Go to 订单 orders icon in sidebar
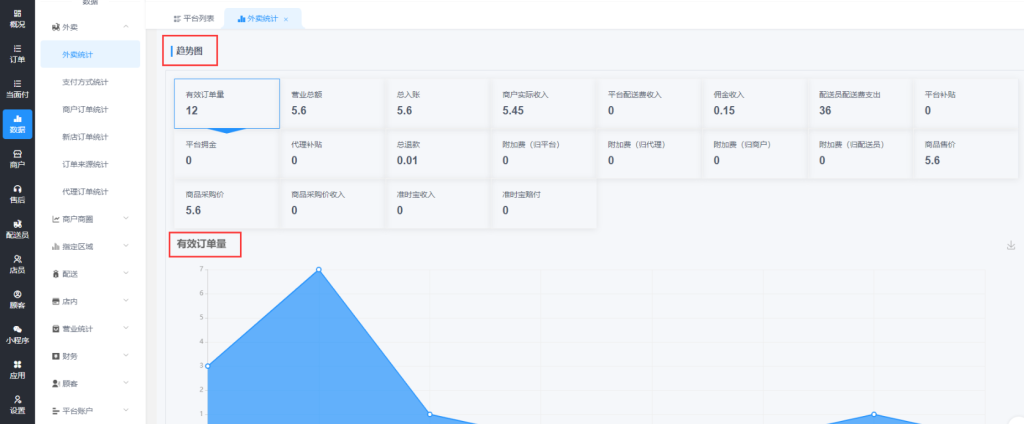The height and width of the screenshot is (424, 1024). click(17, 52)
